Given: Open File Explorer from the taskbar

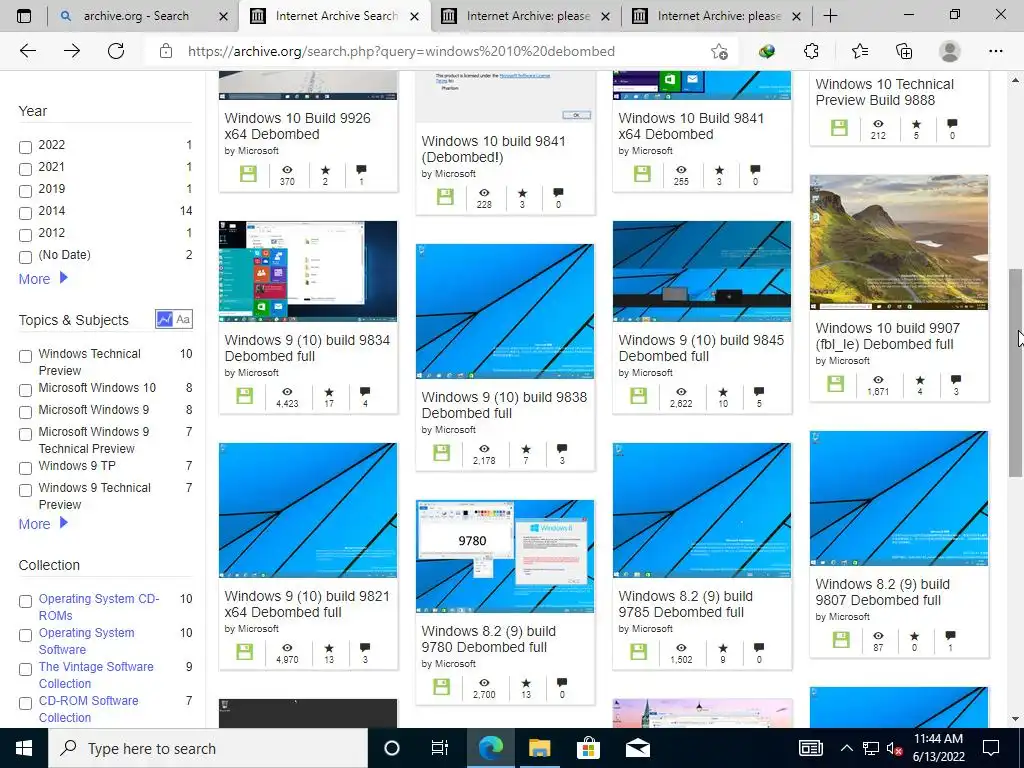Looking at the screenshot, I should click(x=539, y=748).
